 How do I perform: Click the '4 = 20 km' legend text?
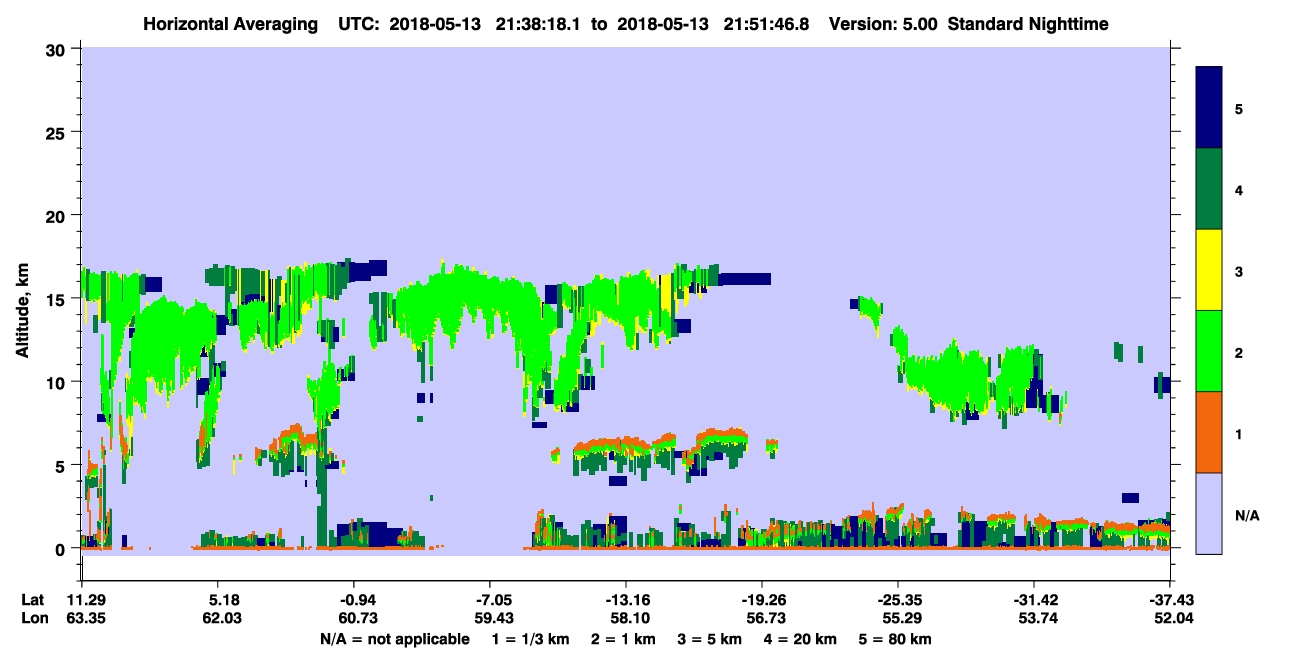[x=801, y=639]
